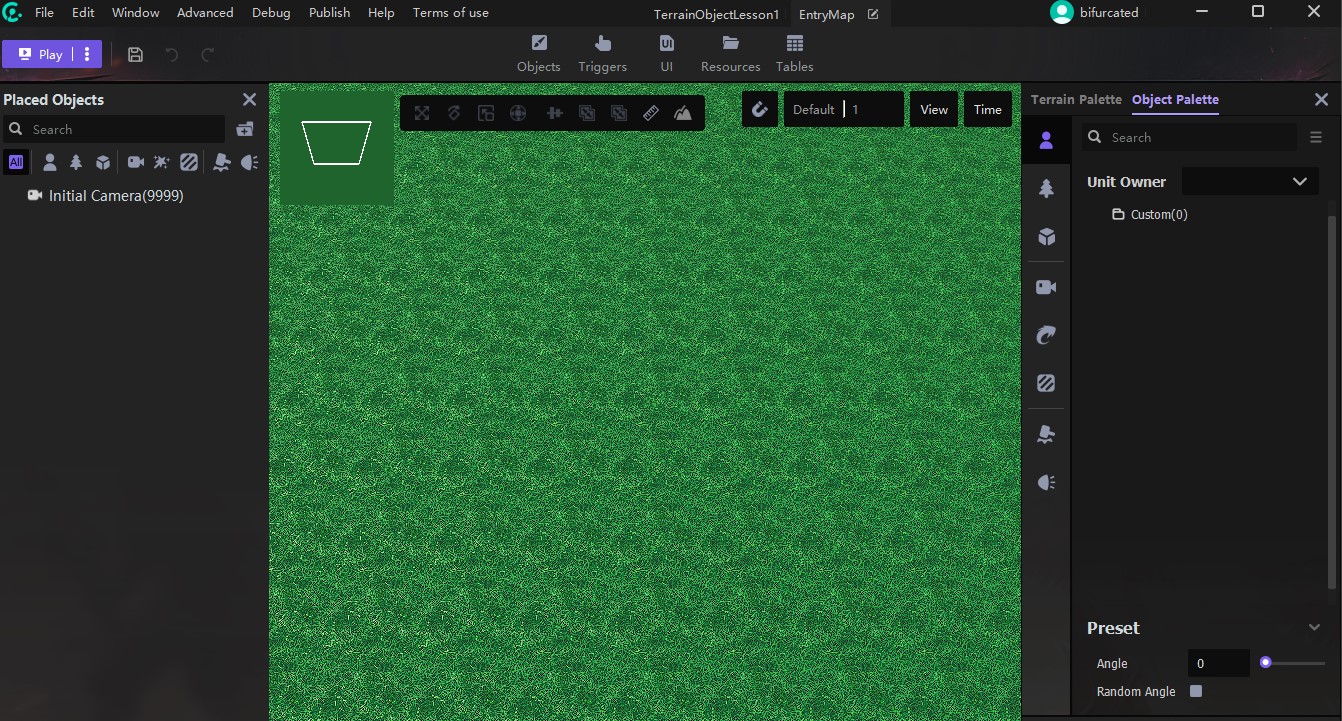Viewport: 1342px width, 721px height.
Task: Open the Object Palette list options menu
Action: pyautogui.click(x=1316, y=137)
